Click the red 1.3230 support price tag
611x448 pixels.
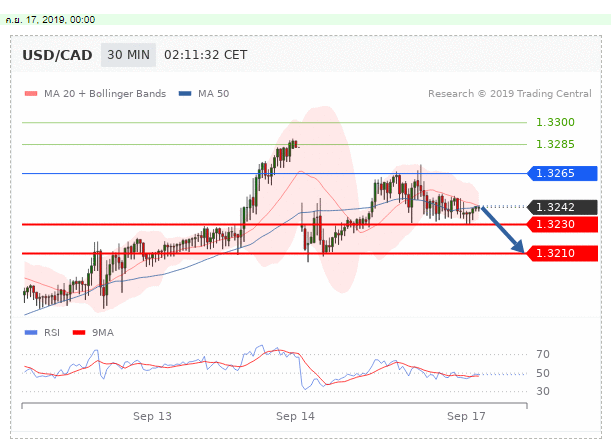(x=562, y=224)
